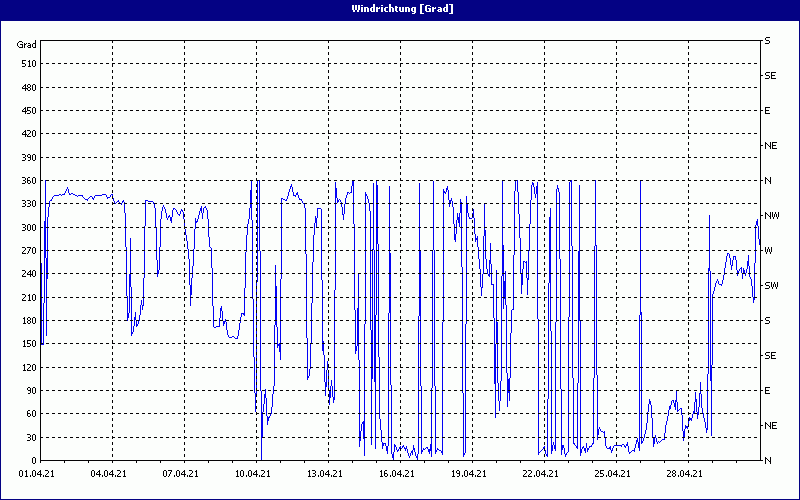Image resolution: width=800 pixels, height=500 pixels.
Task: Select the 28.04.21 date on the axis
Action: (684, 474)
